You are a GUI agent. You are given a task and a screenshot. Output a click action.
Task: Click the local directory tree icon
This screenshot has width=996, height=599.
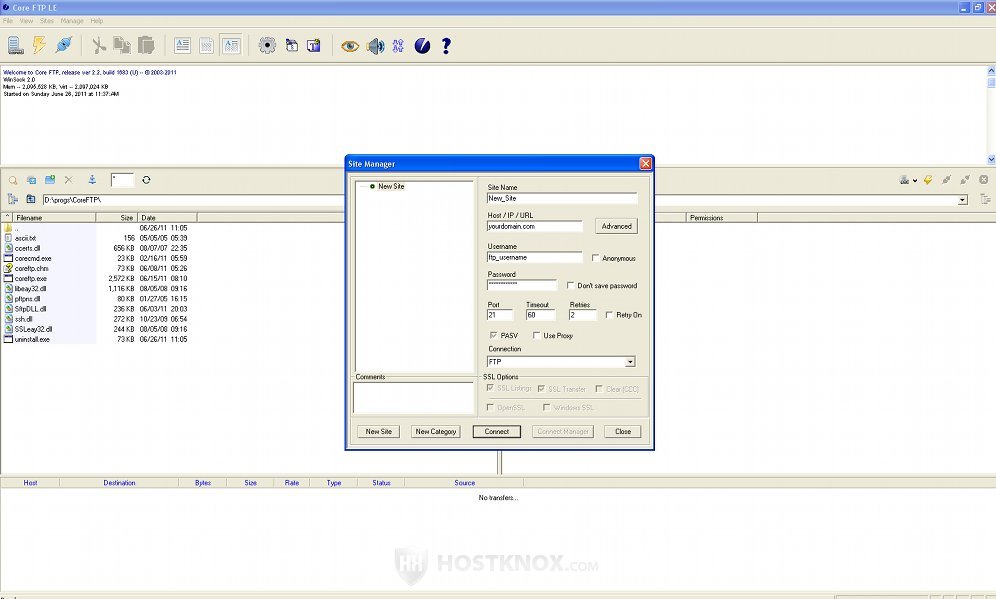coord(13,199)
